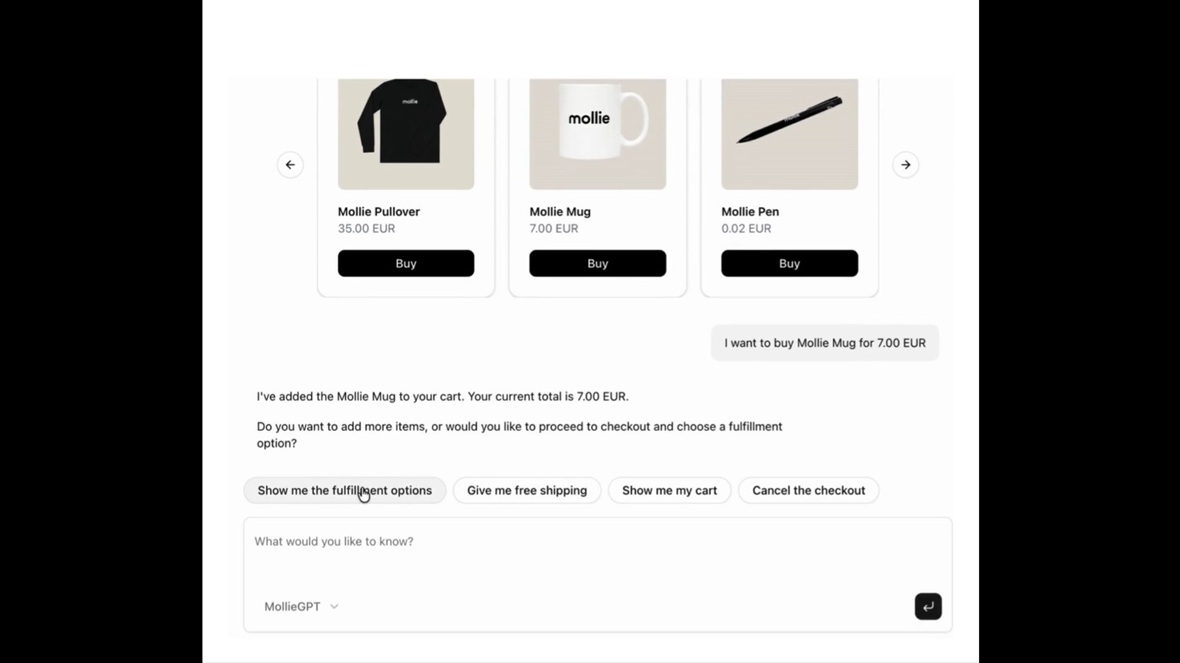Click the Mollie Pen product title
Screen dimensions: 1180x663
pyautogui.click(x=750, y=212)
